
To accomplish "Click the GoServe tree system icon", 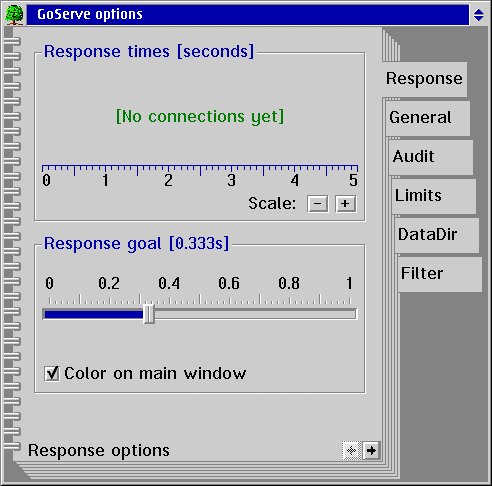I will tap(14, 15).
